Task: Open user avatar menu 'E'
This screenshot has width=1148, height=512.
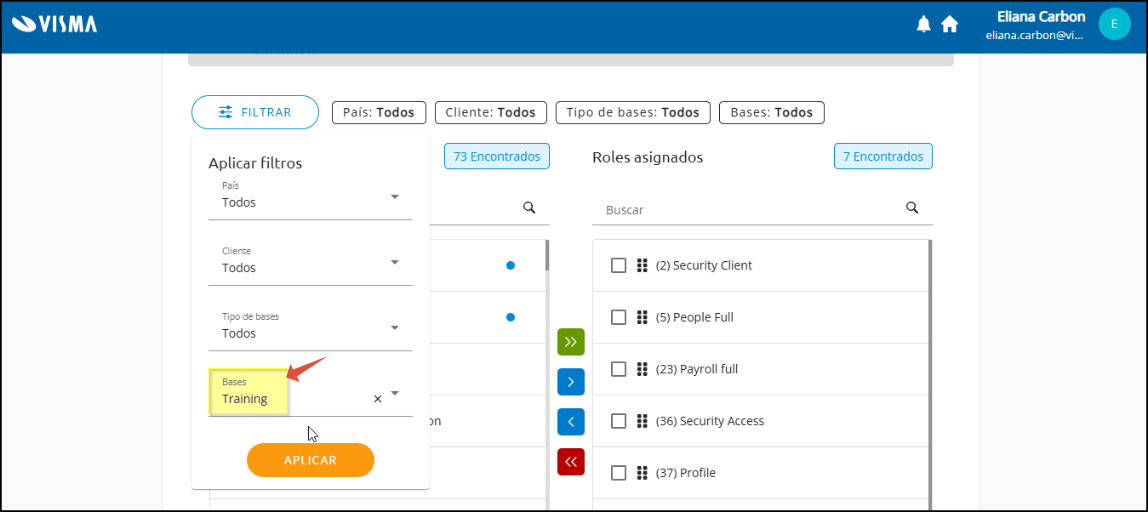Action: (1114, 24)
